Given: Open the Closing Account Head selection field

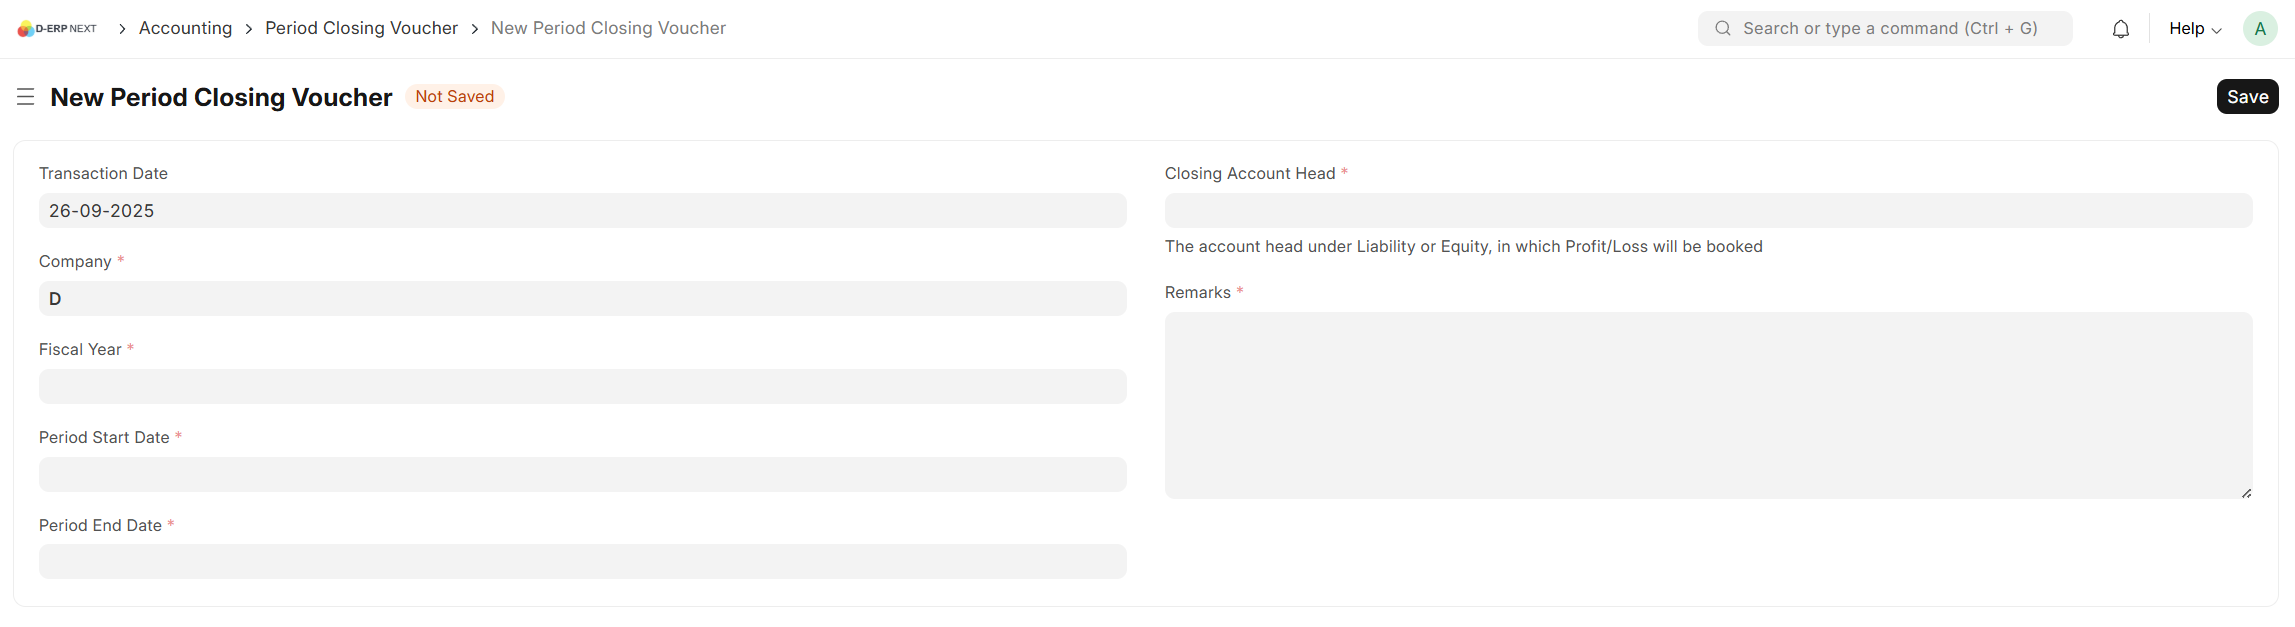Looking at the screenshot, I should [x=1710, y=211].
